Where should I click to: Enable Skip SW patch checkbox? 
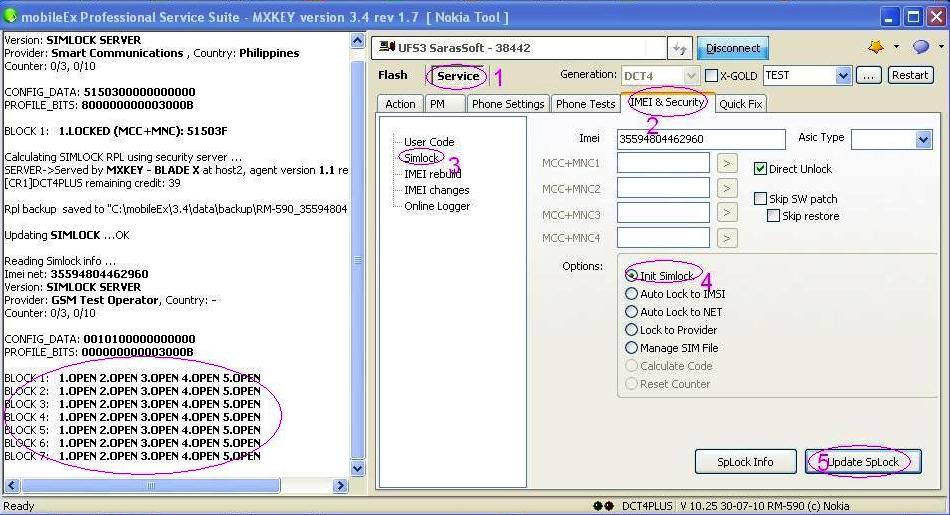tap(760, 198)
